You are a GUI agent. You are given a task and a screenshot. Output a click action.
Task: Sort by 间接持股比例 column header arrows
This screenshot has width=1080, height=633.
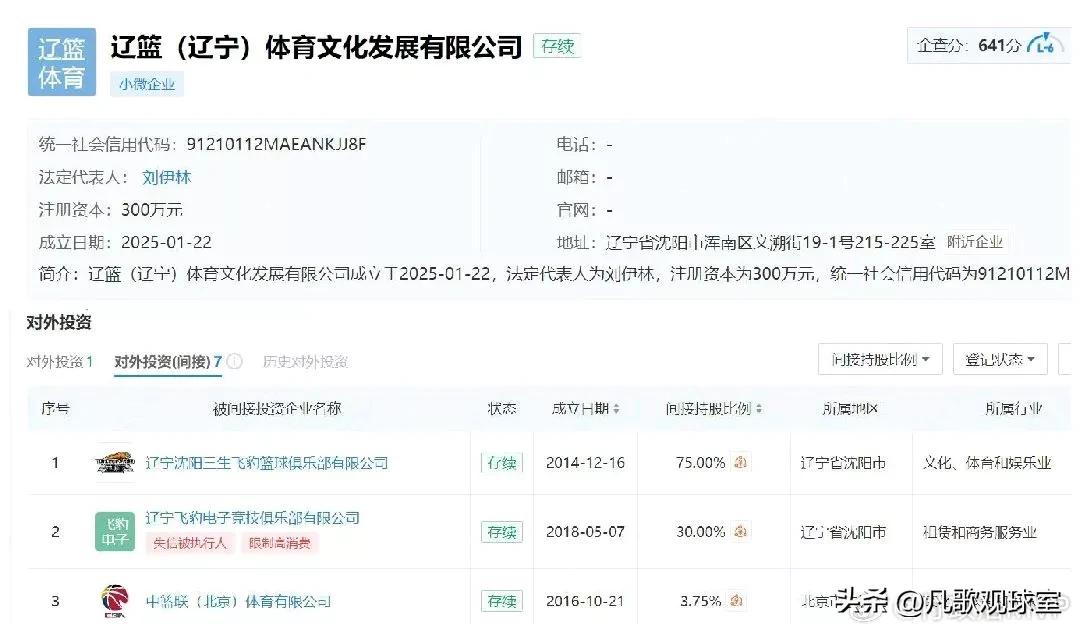tap(758, 408)
